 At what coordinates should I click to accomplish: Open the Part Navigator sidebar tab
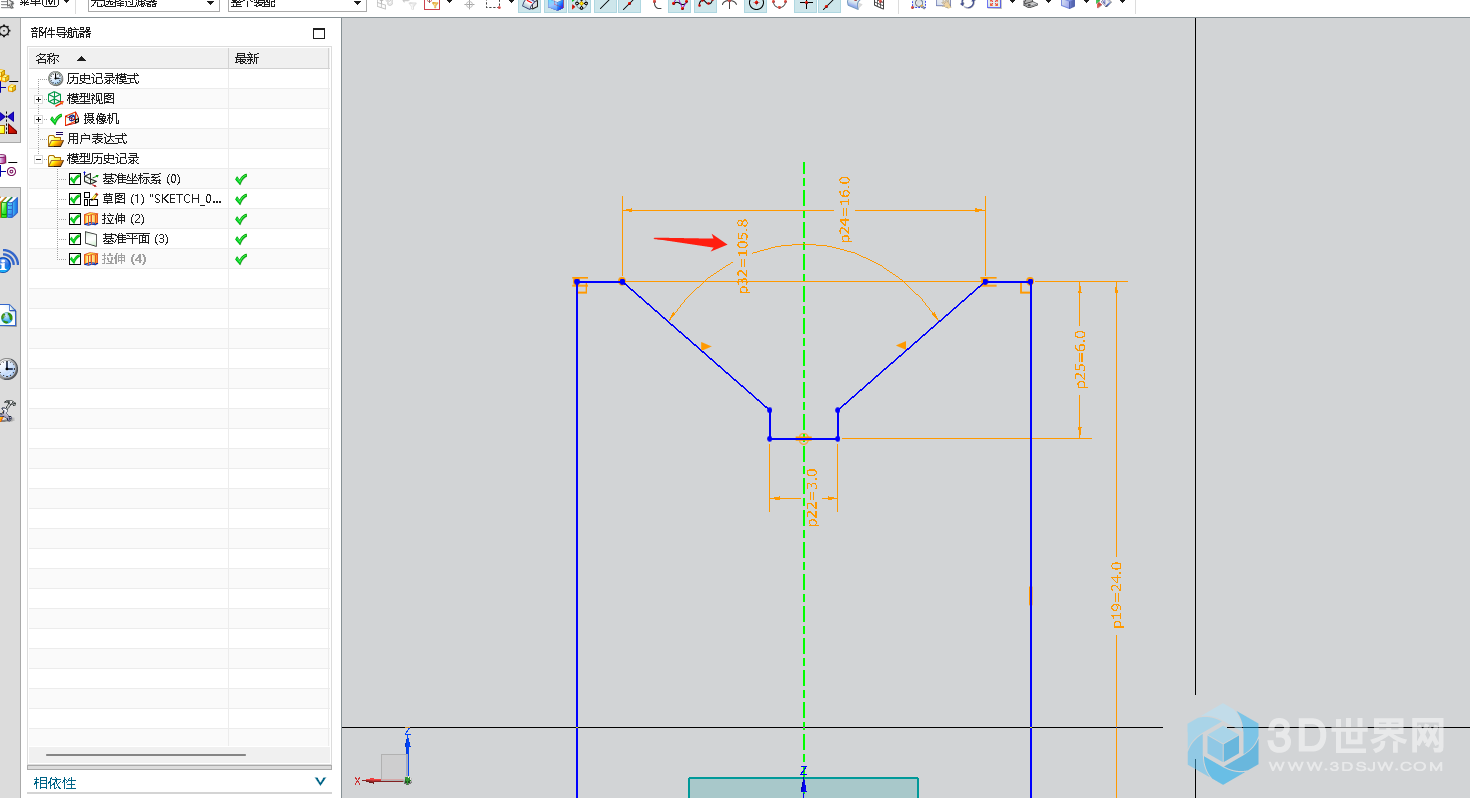tap(8, 166)
